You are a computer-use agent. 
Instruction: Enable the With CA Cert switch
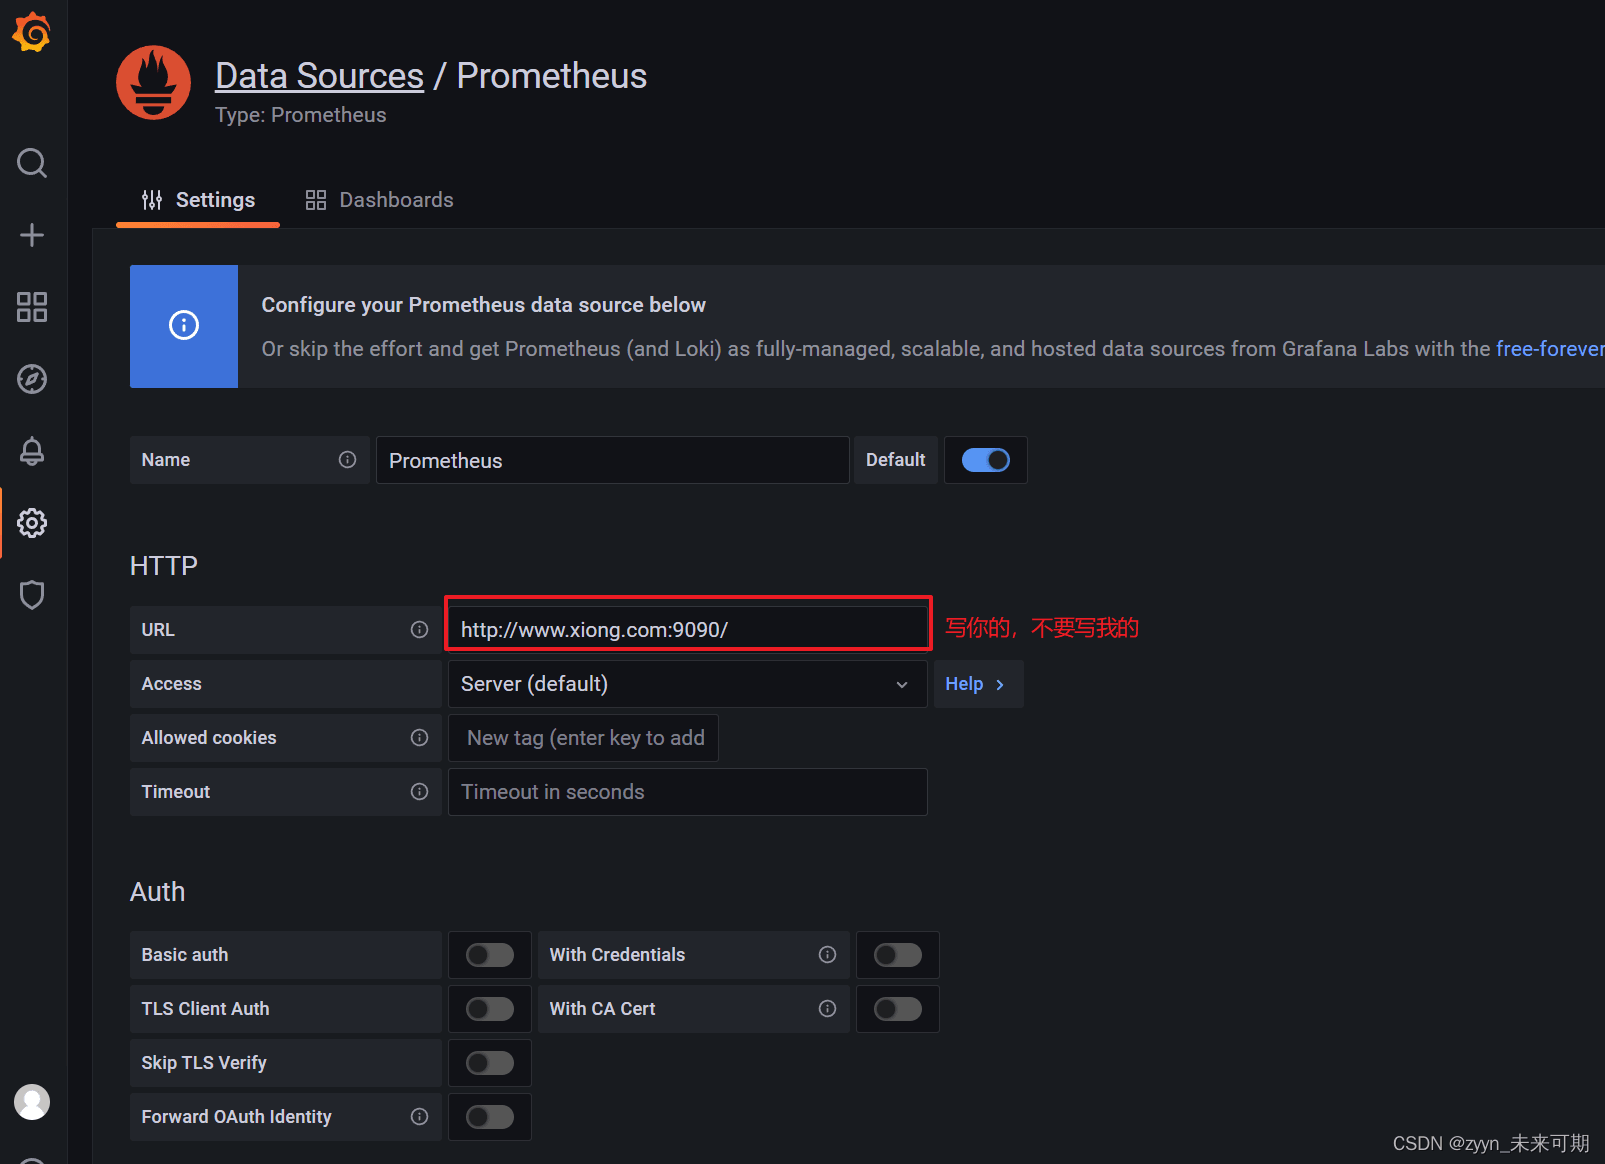pos(898,1009)
